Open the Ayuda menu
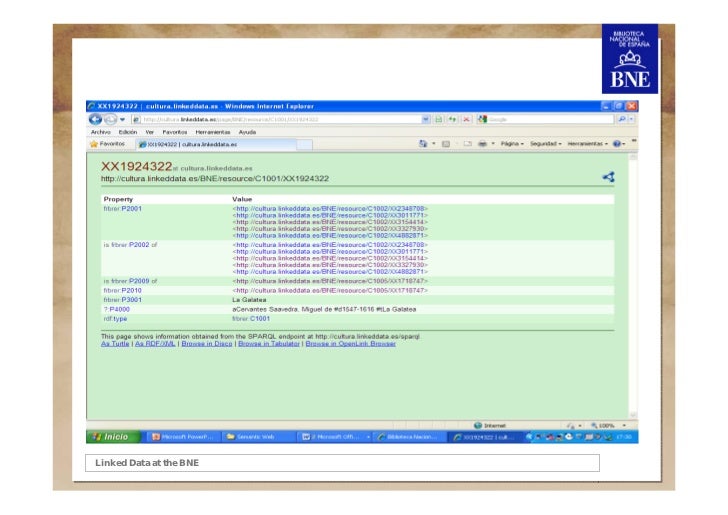The height and width of the screenshot is (515, 728). coord(247,132)
